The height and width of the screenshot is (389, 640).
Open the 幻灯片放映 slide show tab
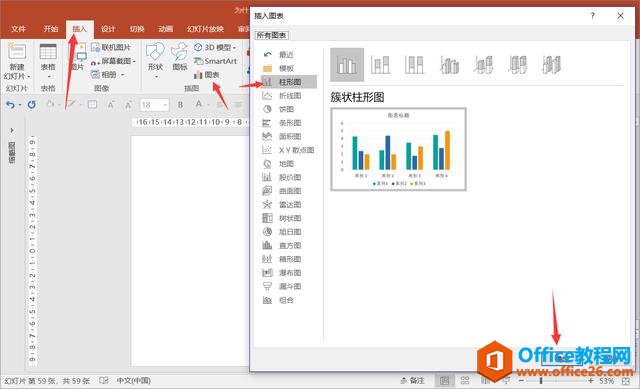click(x=205, y=29)
